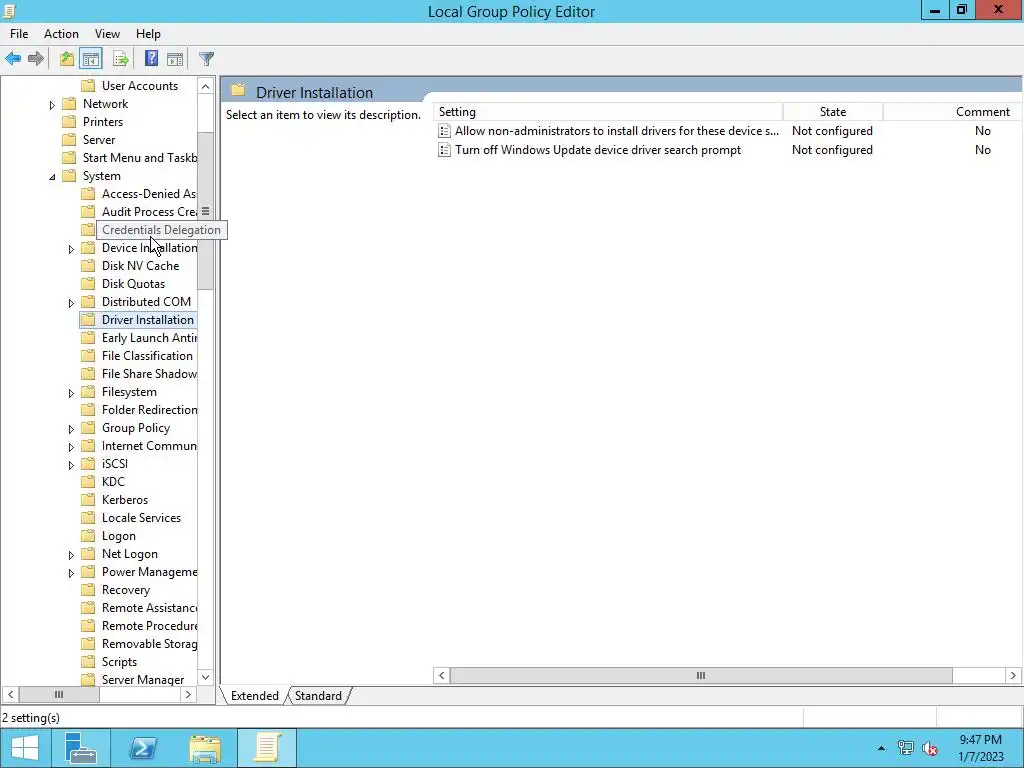Toggle Show/Hide Action Pane icon
The height and width of the screenshot is (768, 1024).
[175, 59]
